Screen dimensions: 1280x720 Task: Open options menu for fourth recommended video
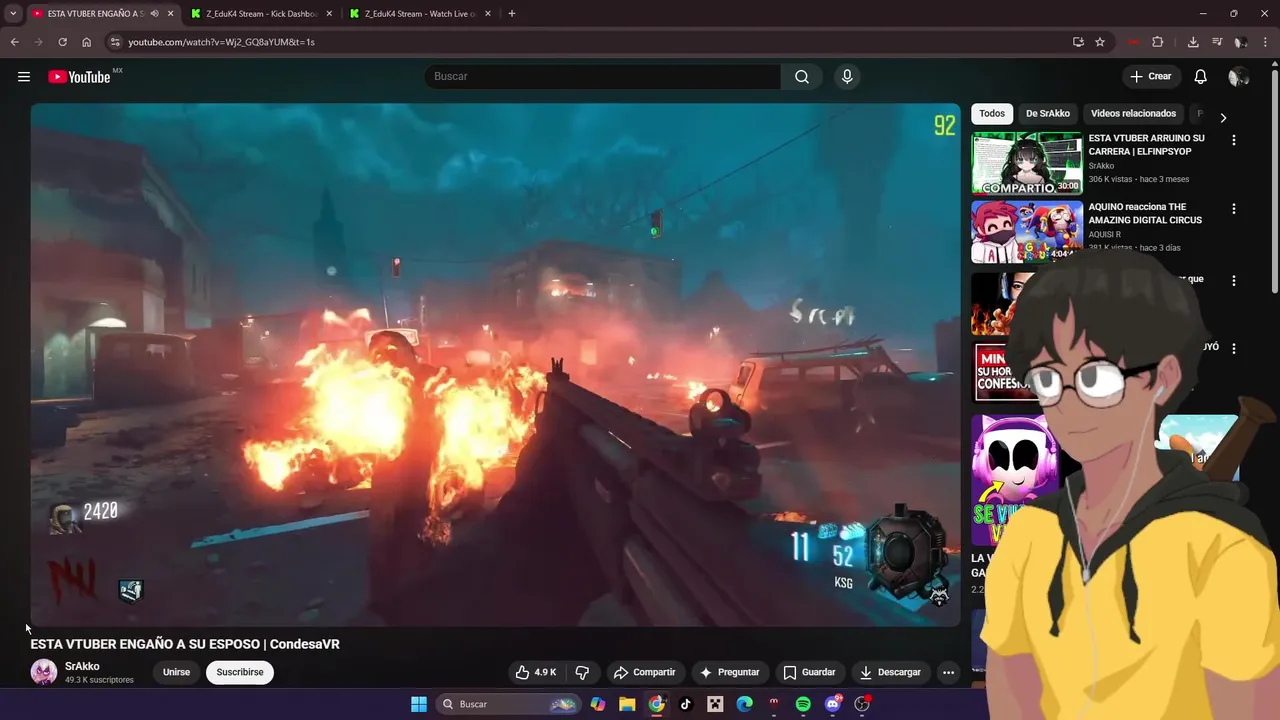1233,349
